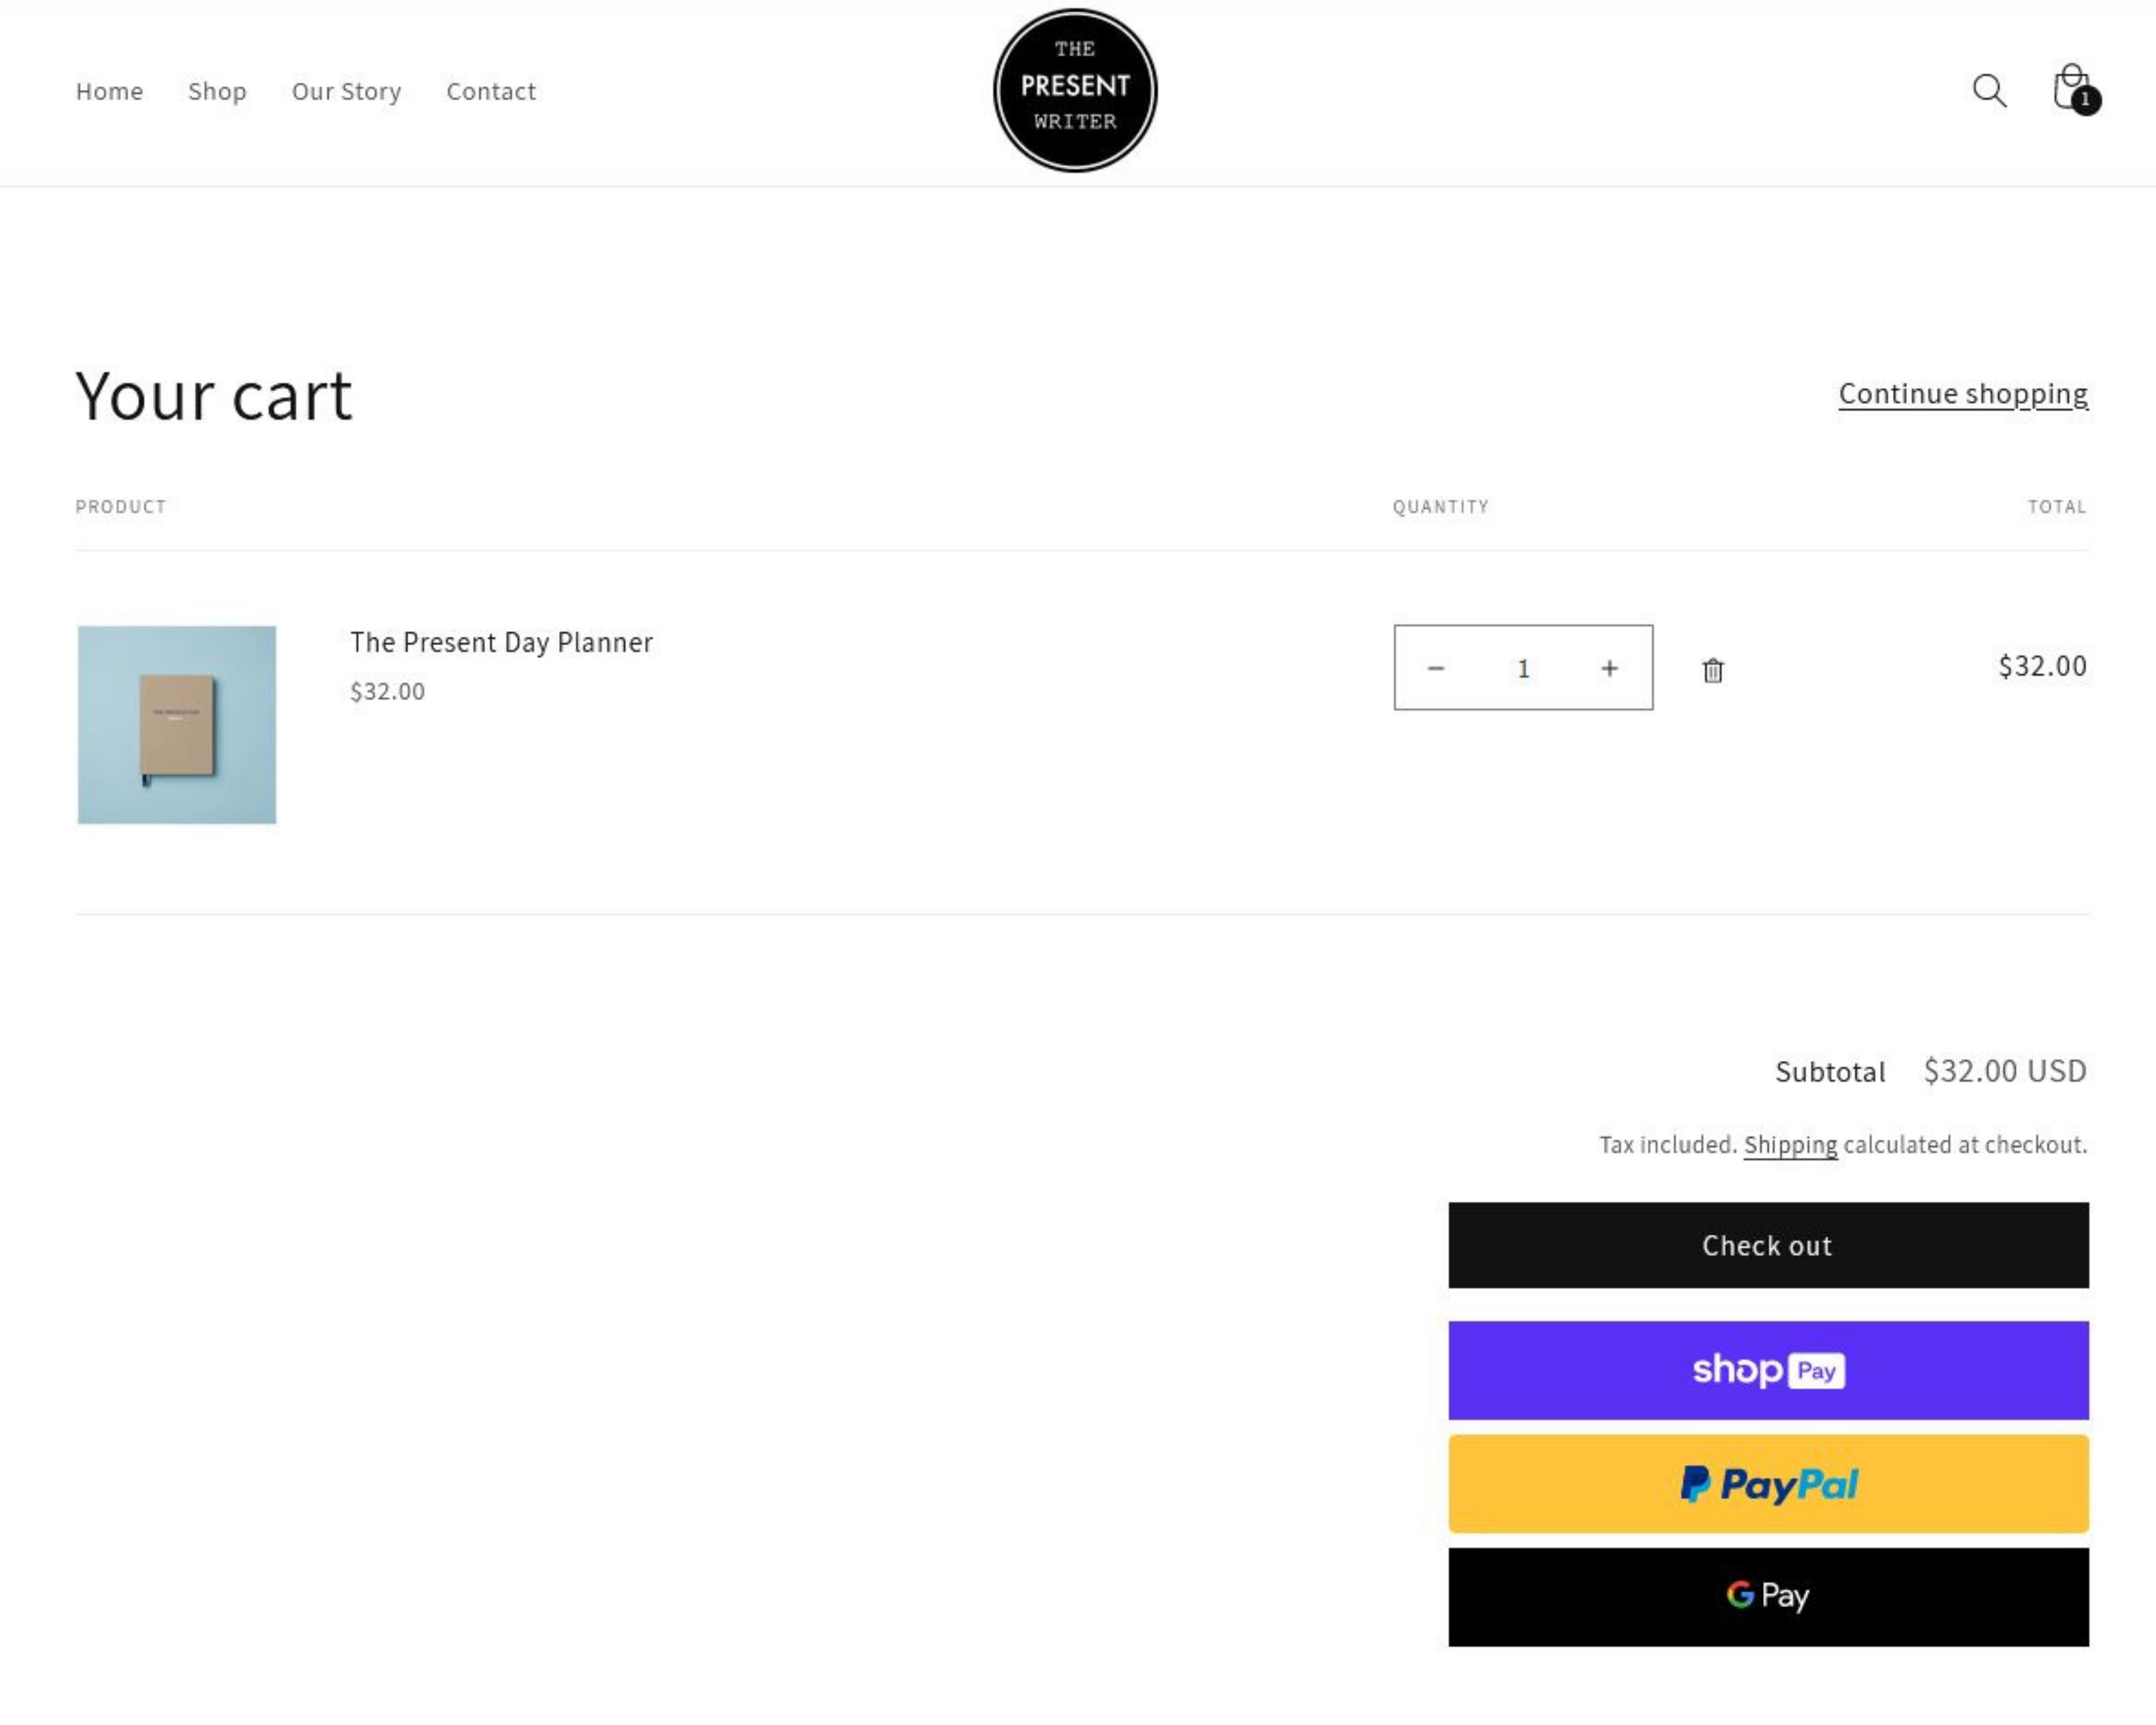Go to the Home menu item
The height and width of the screenshot is (1725, 2156).
109,91
